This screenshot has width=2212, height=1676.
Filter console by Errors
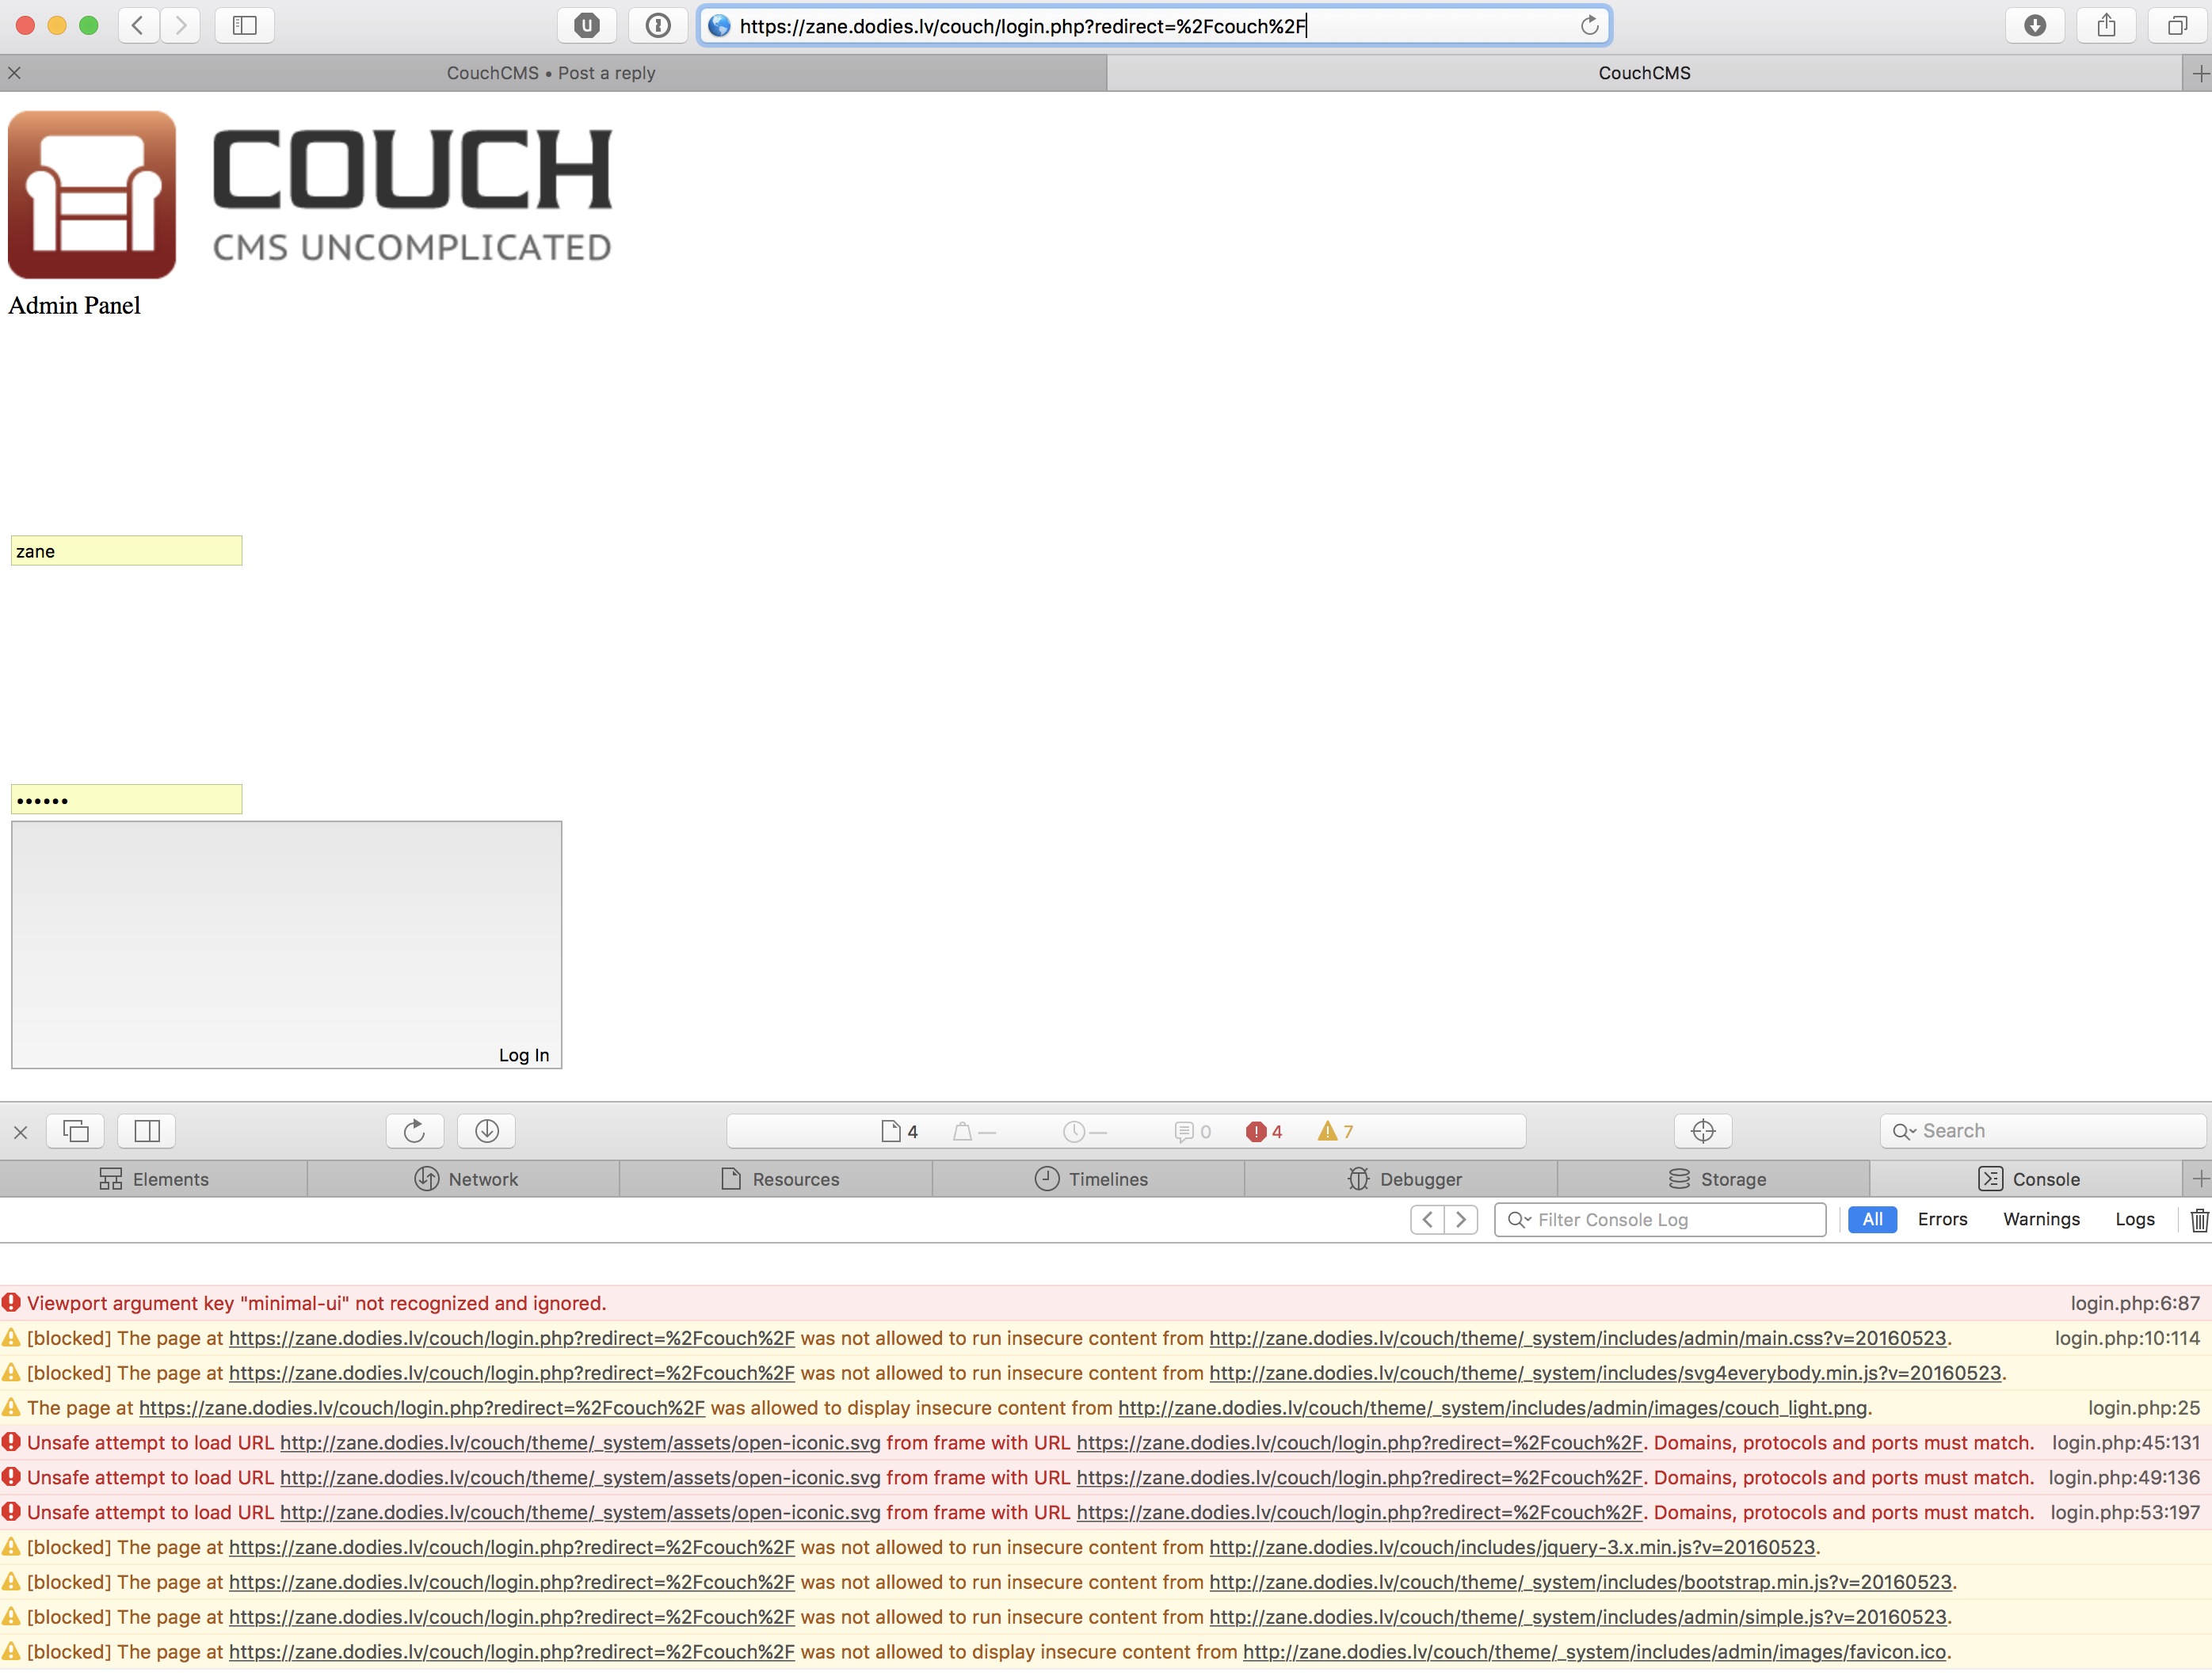(1942, 1220)
